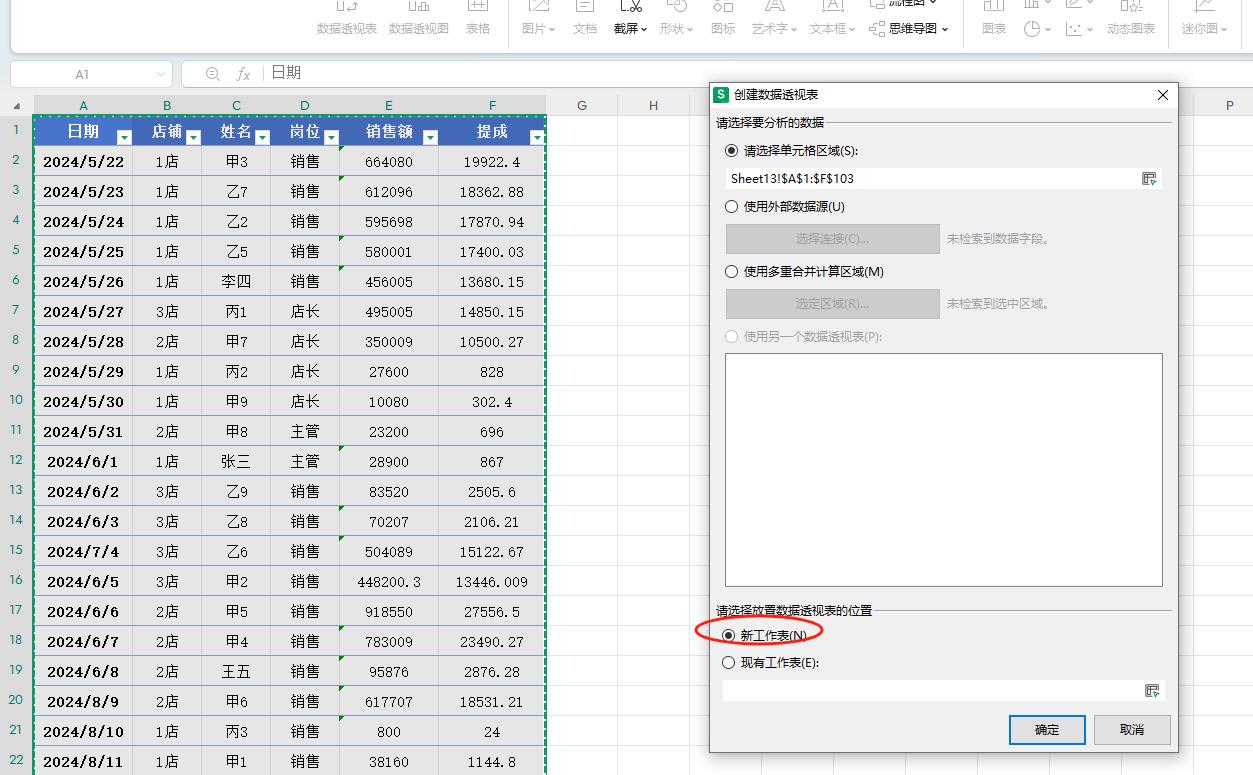The image size is (1253, 775).
Task: Click the 确定 button
Action: click(x=1047, y=730)
